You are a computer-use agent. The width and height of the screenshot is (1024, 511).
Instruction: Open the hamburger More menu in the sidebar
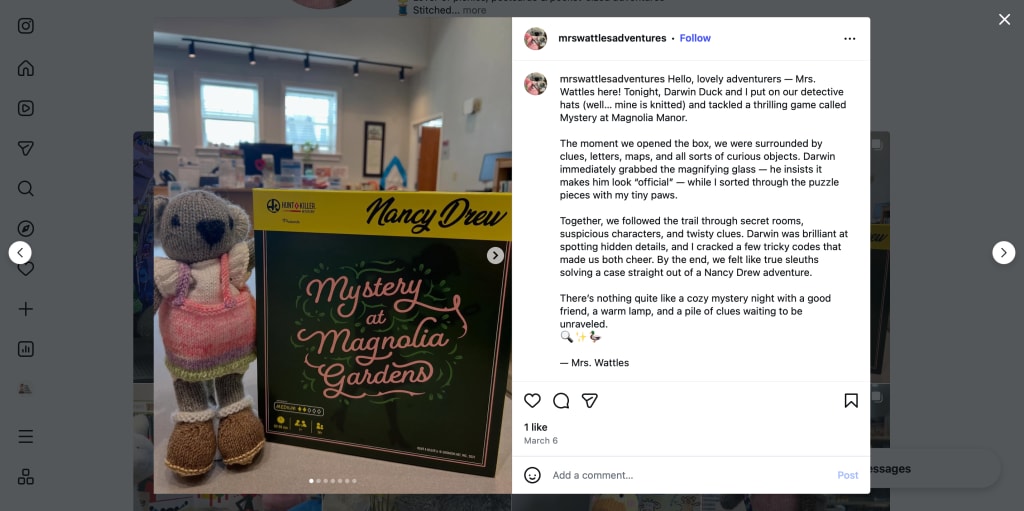click(25, 437)
